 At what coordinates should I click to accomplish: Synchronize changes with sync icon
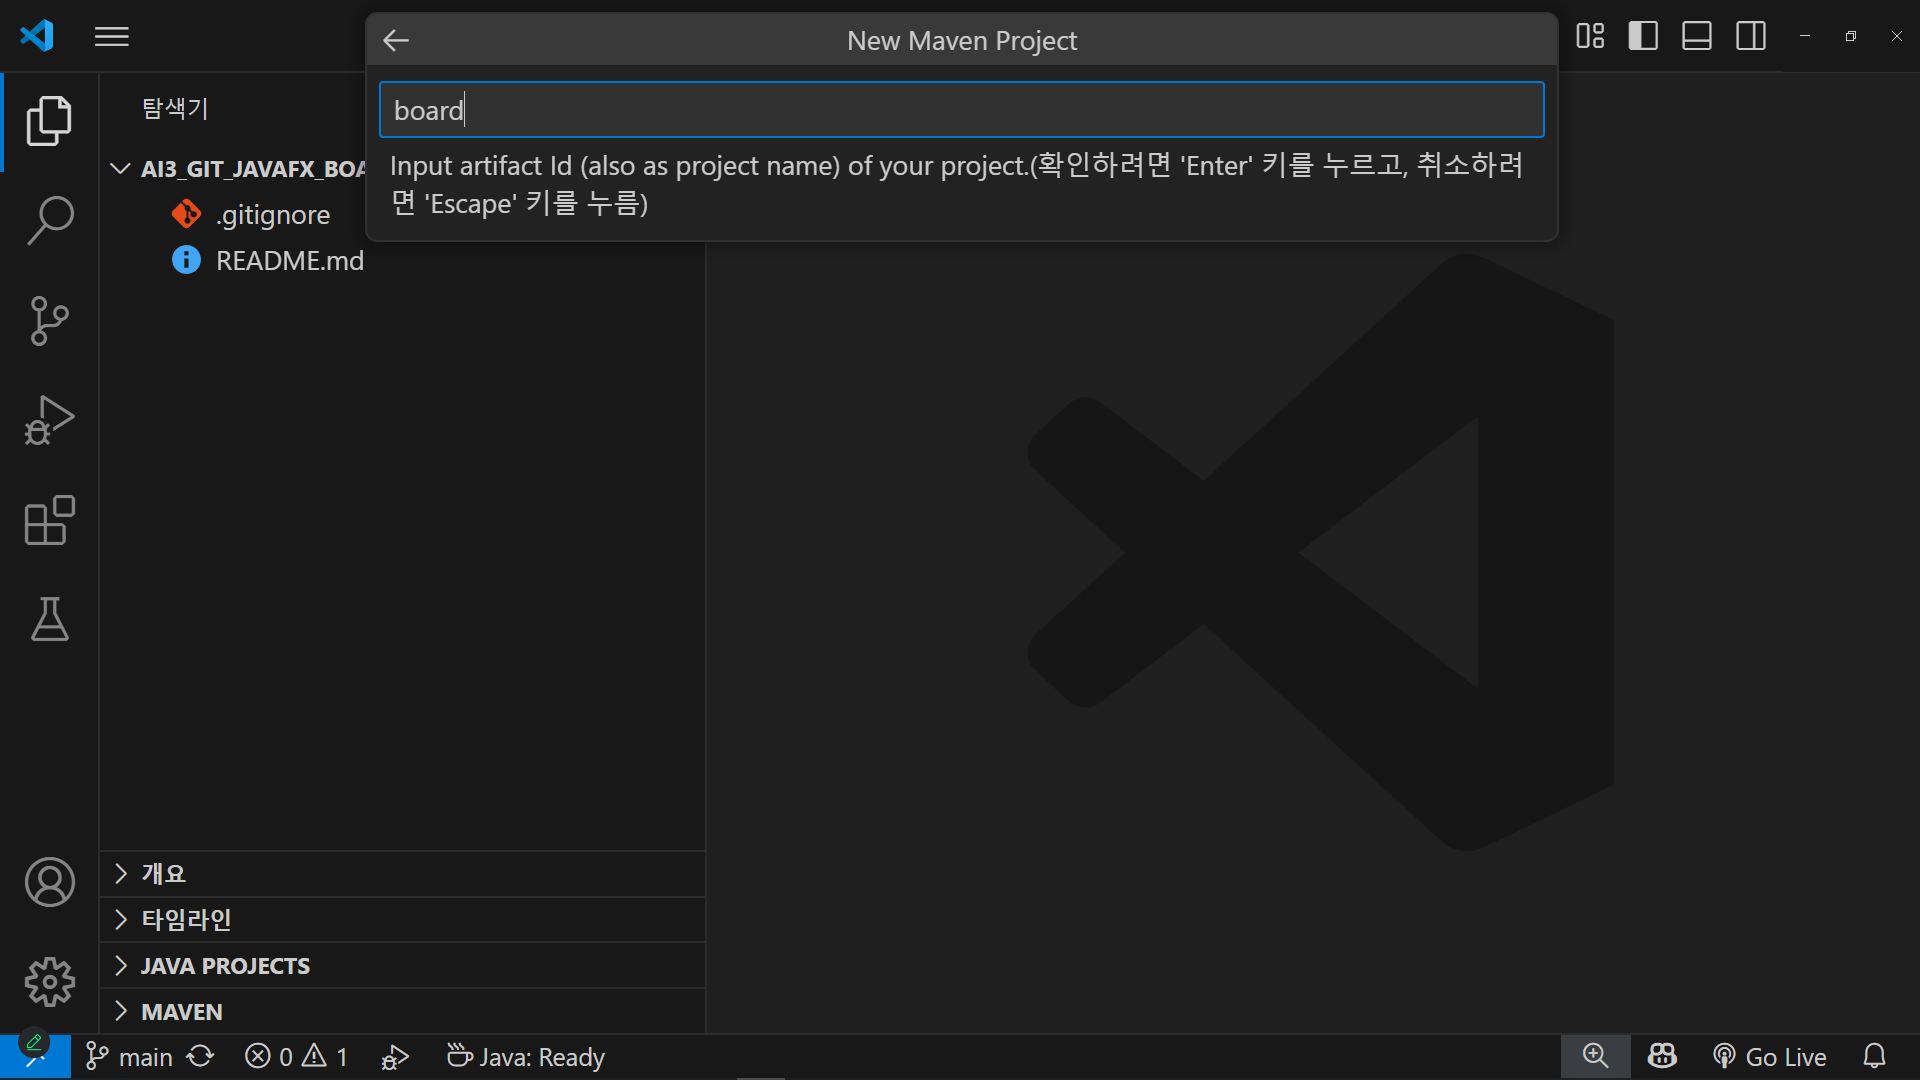(201, 1056)
